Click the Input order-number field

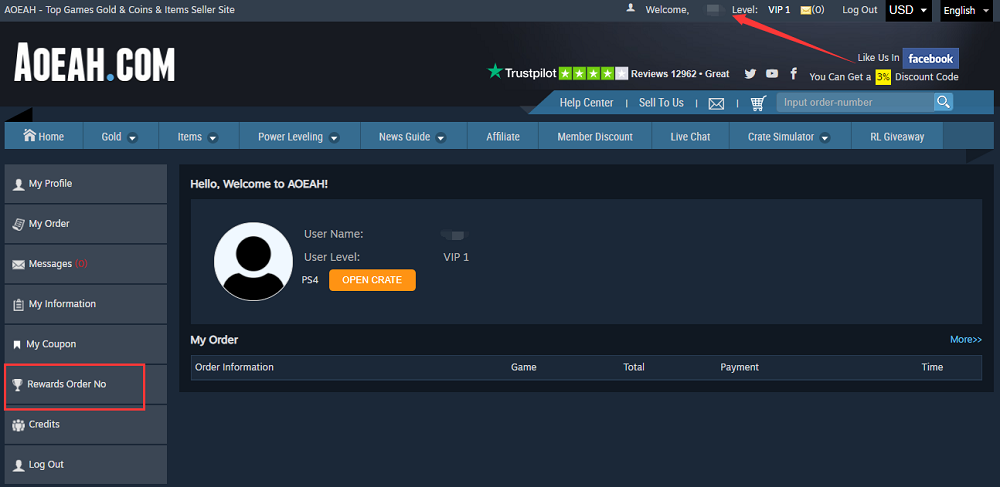(855, 102)
